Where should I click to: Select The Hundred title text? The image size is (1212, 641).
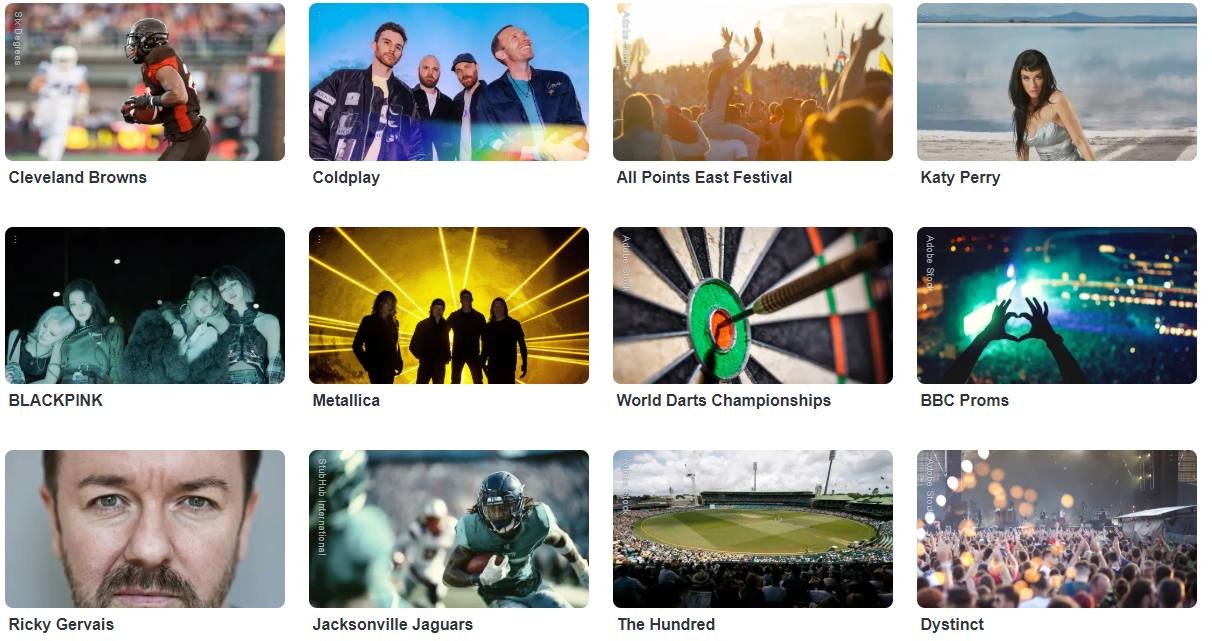(666, 624)
